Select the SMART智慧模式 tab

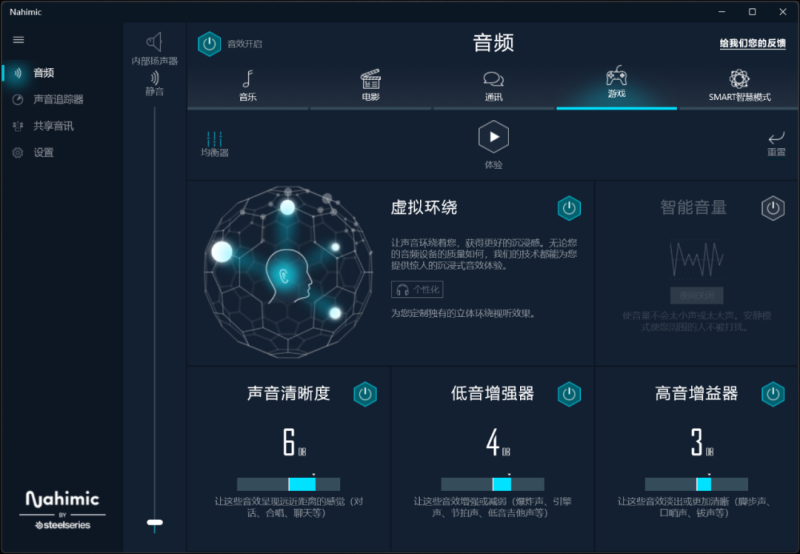[x=739, y=85]
